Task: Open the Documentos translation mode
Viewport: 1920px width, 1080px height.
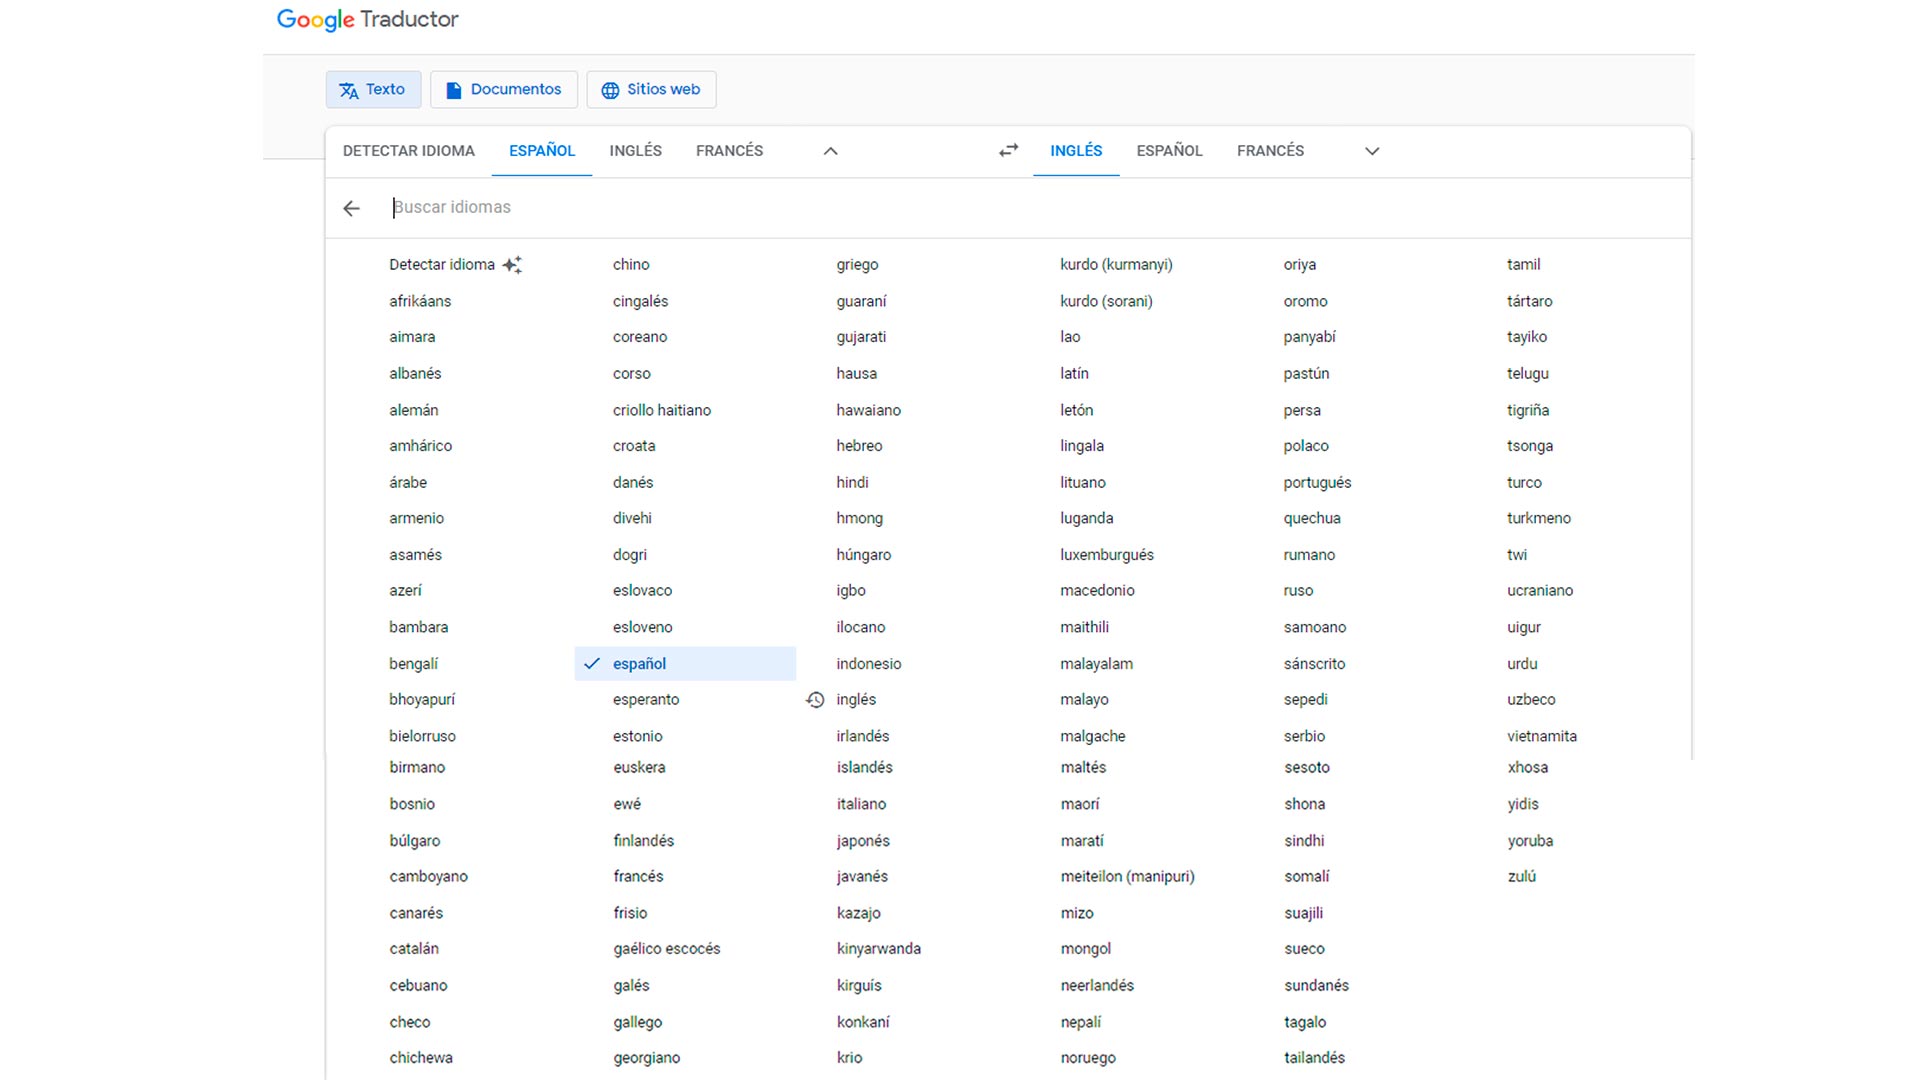Action: 504,89
